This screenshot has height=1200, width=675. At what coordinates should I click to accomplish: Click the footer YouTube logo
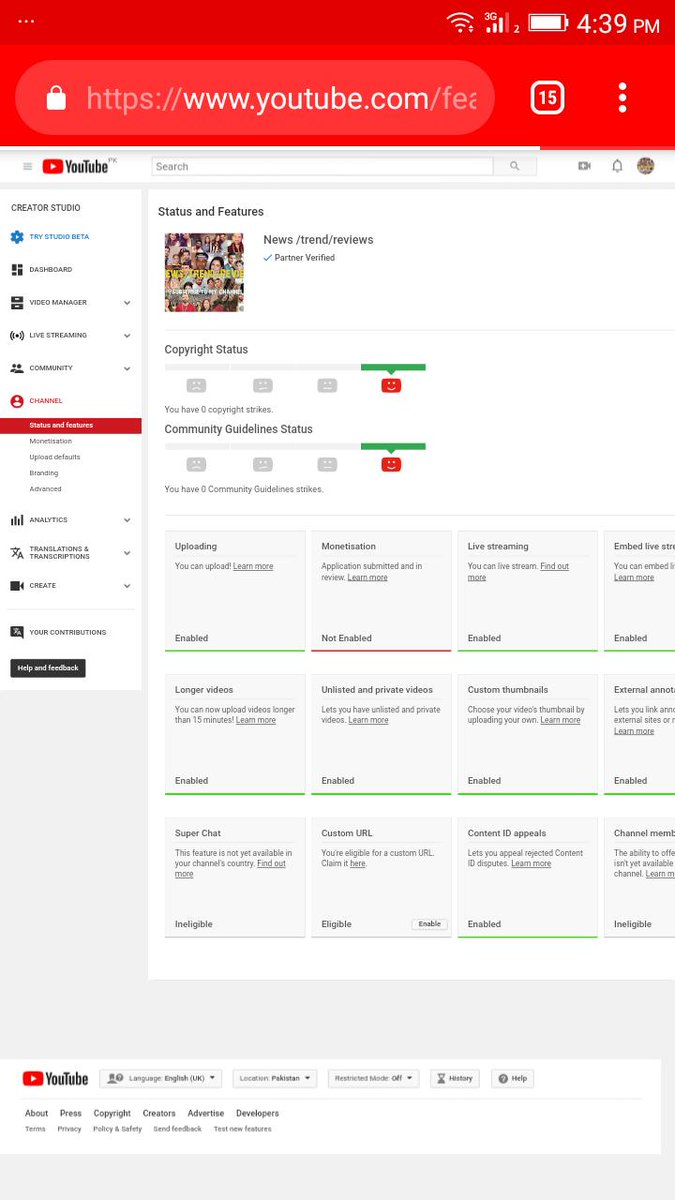coord(55,1079)
